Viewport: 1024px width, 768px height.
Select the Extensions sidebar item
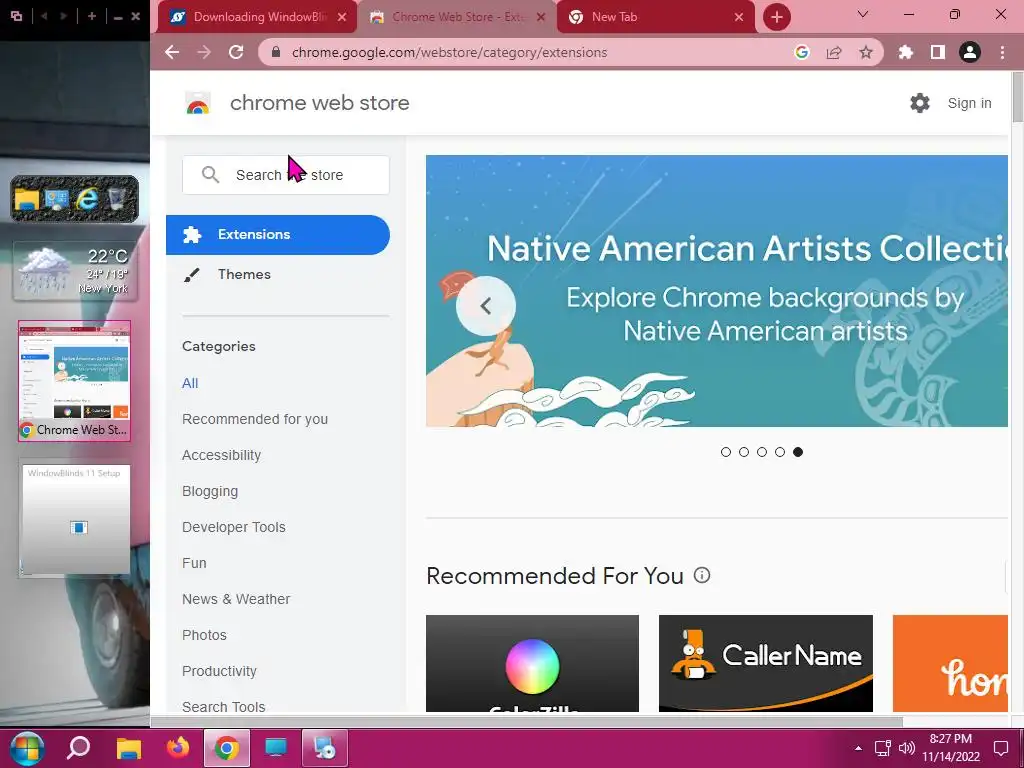pos(278,234)
